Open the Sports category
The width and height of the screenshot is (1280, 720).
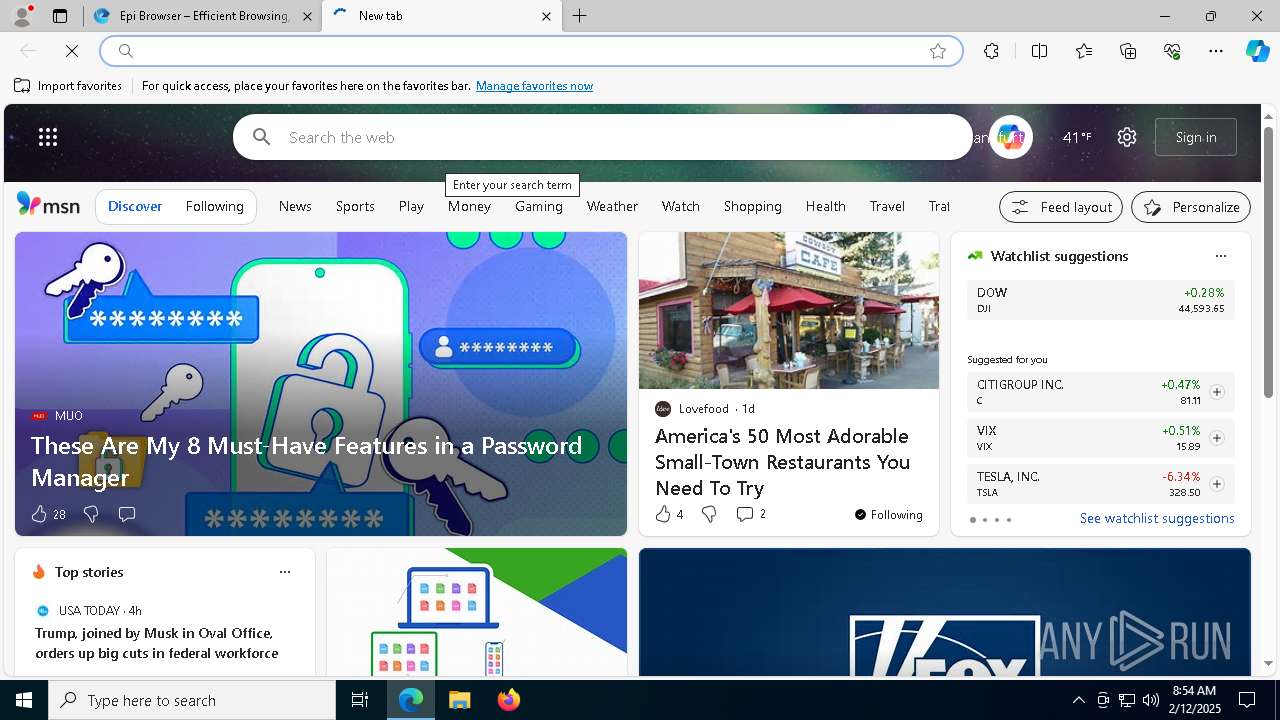coord(355,206)
